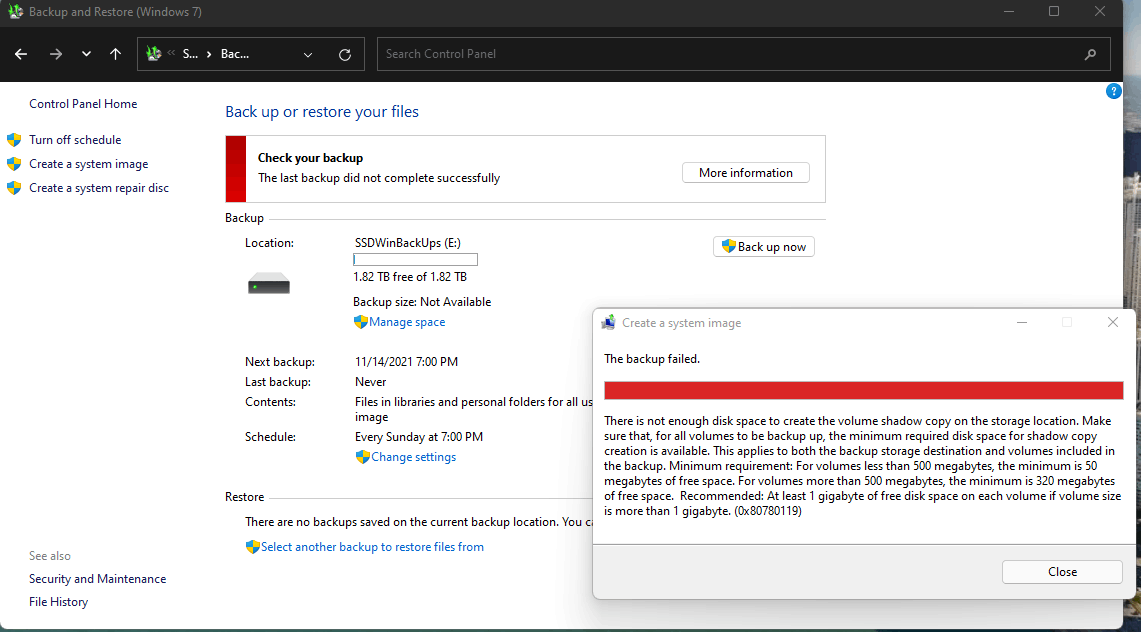Click More information button
Viewport: 1141px width, 632px height.
point(746,172)
